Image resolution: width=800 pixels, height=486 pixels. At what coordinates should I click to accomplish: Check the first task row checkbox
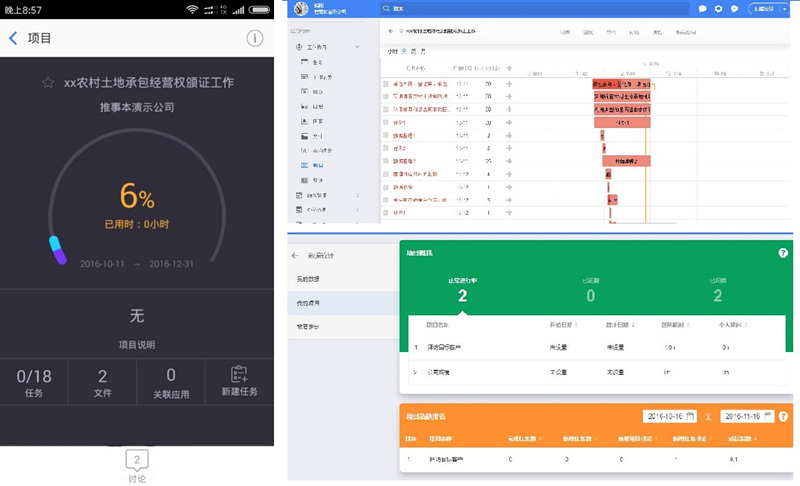coord(386,84)
